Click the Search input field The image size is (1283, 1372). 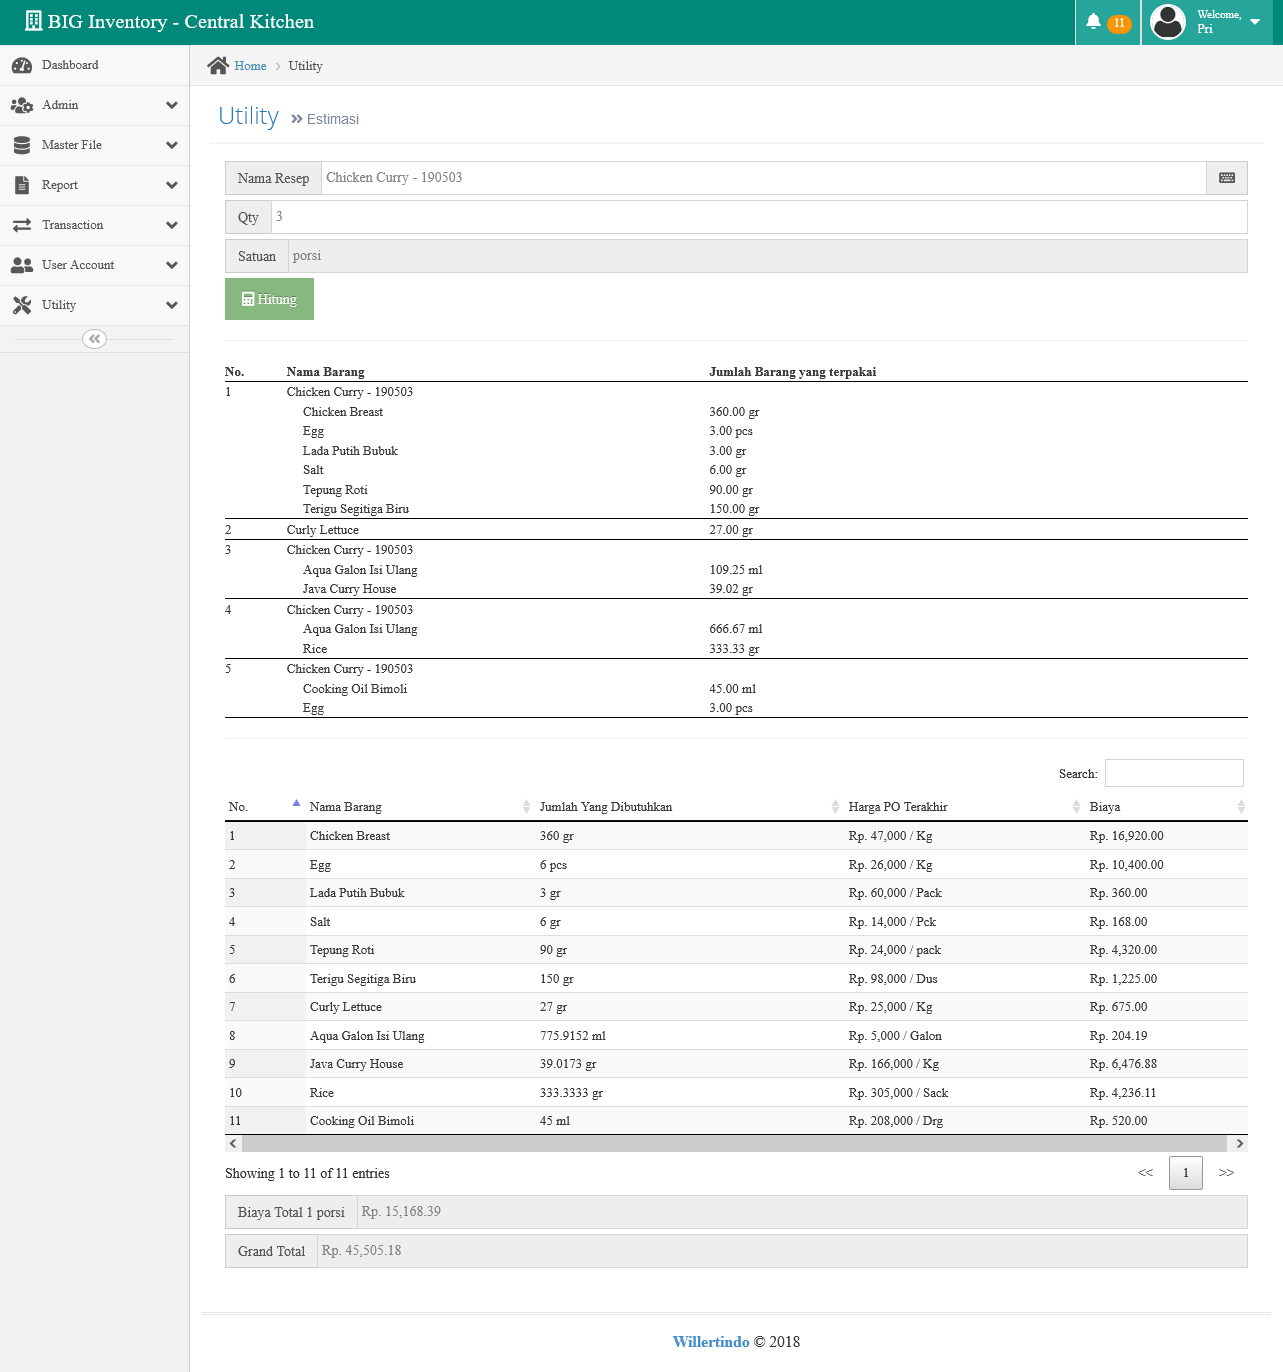(x=1174, y=773)
